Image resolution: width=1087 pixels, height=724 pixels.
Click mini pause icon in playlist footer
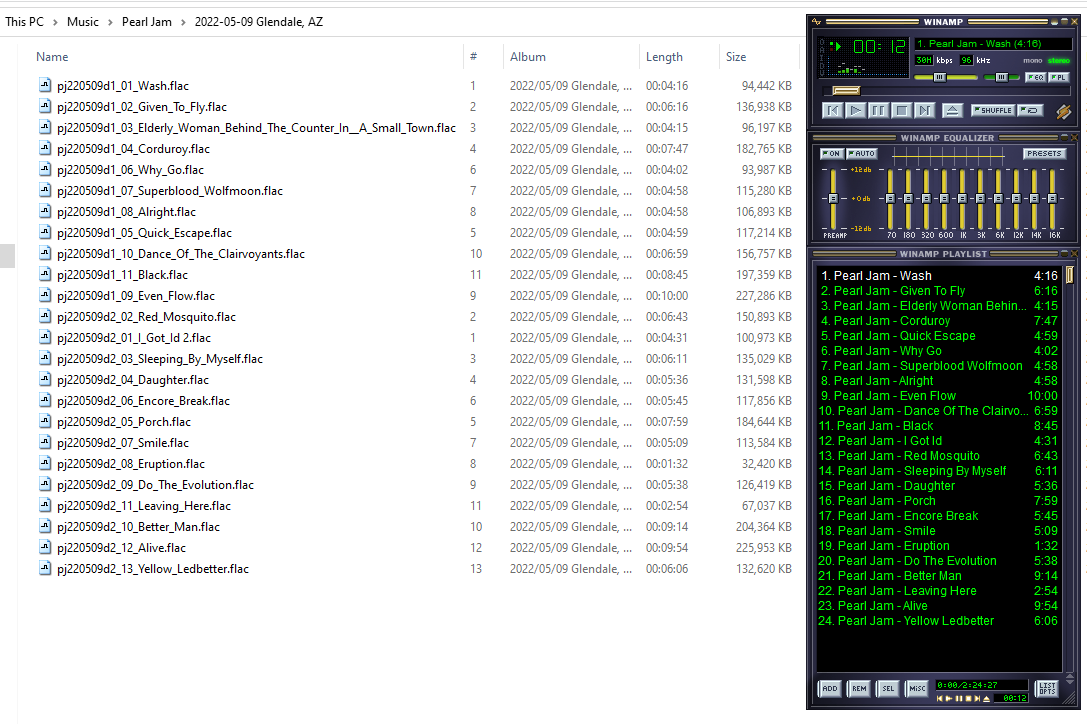coord(959,698)
